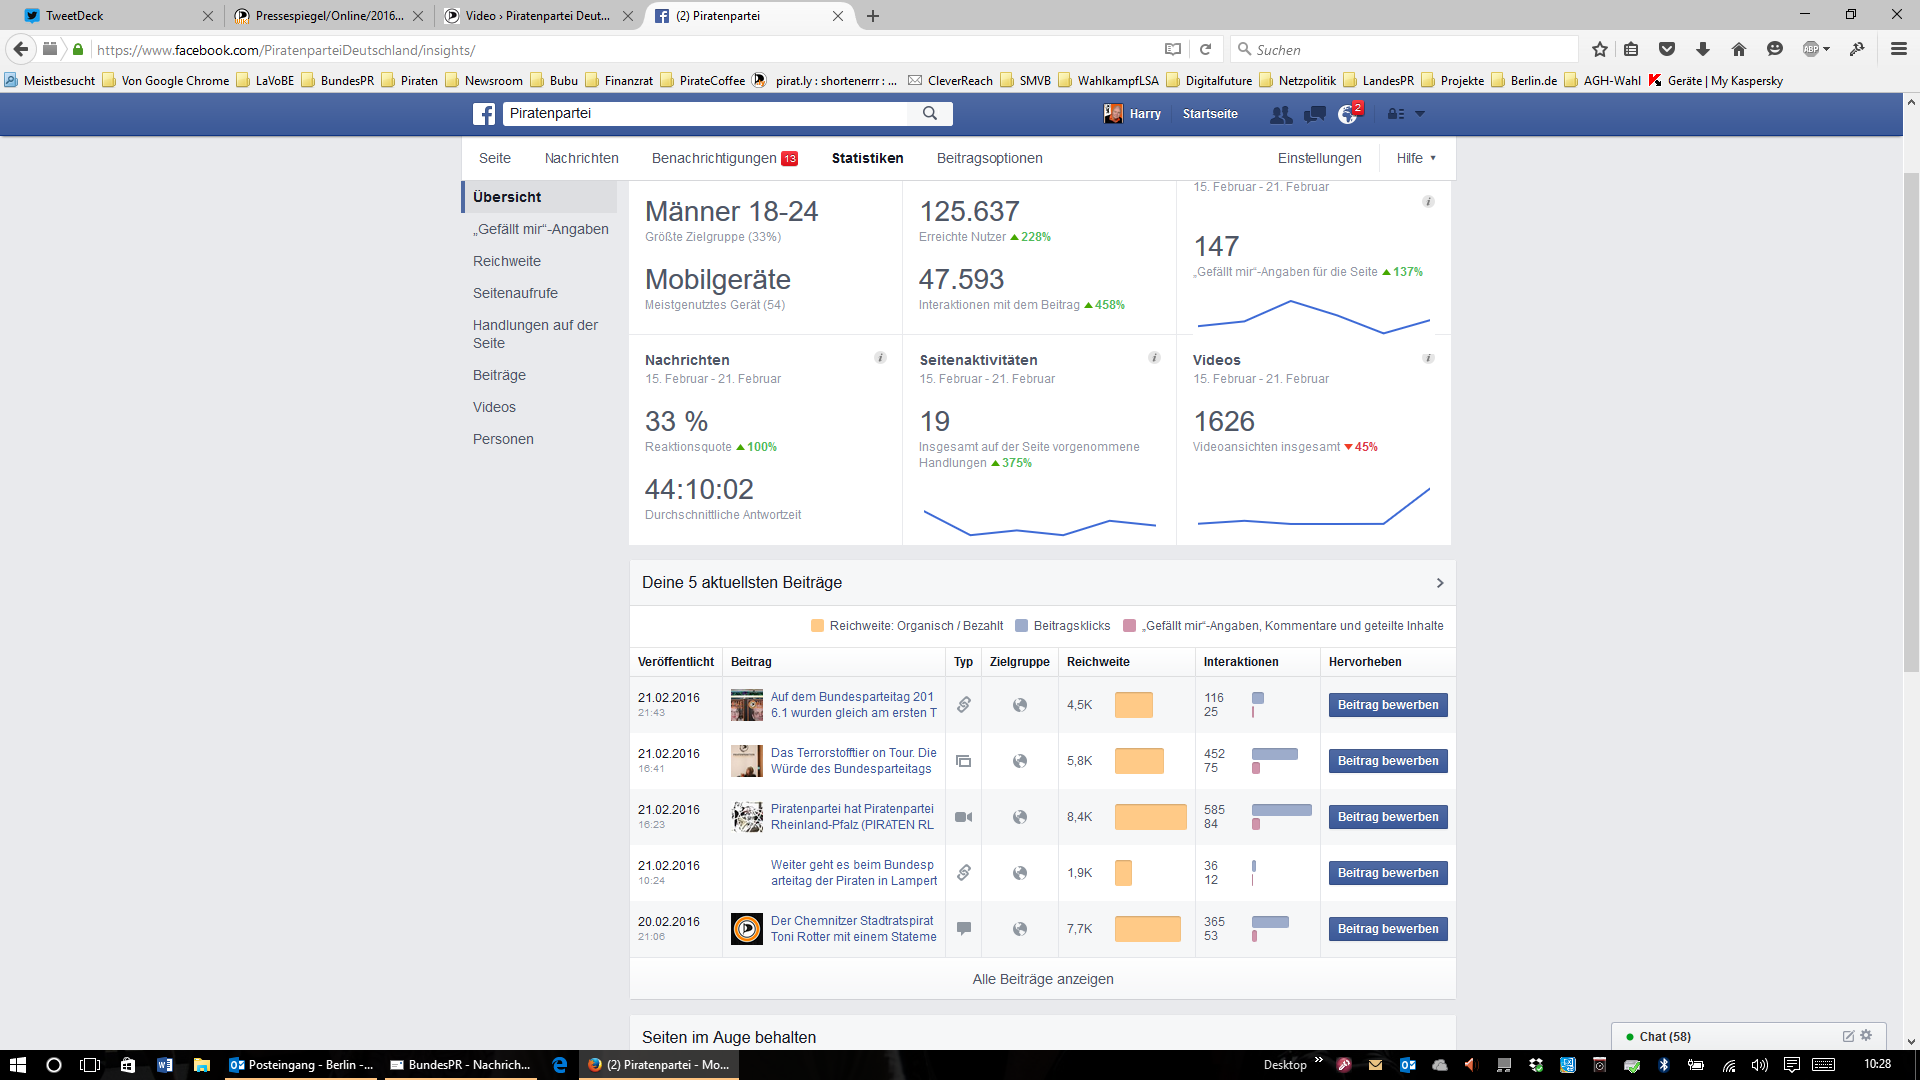The image size is (1920, 1080).
Task: Open the Facebook messages icon
Action: point(1315,114)
